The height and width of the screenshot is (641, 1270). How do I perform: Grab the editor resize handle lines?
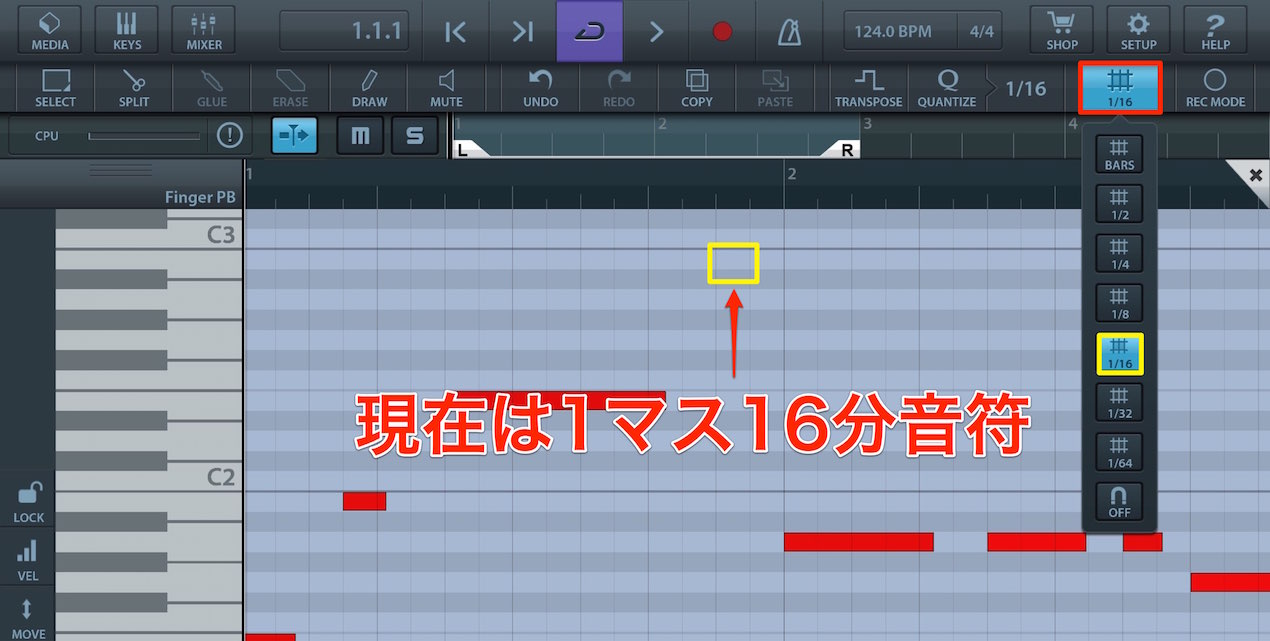click(120, 171)
